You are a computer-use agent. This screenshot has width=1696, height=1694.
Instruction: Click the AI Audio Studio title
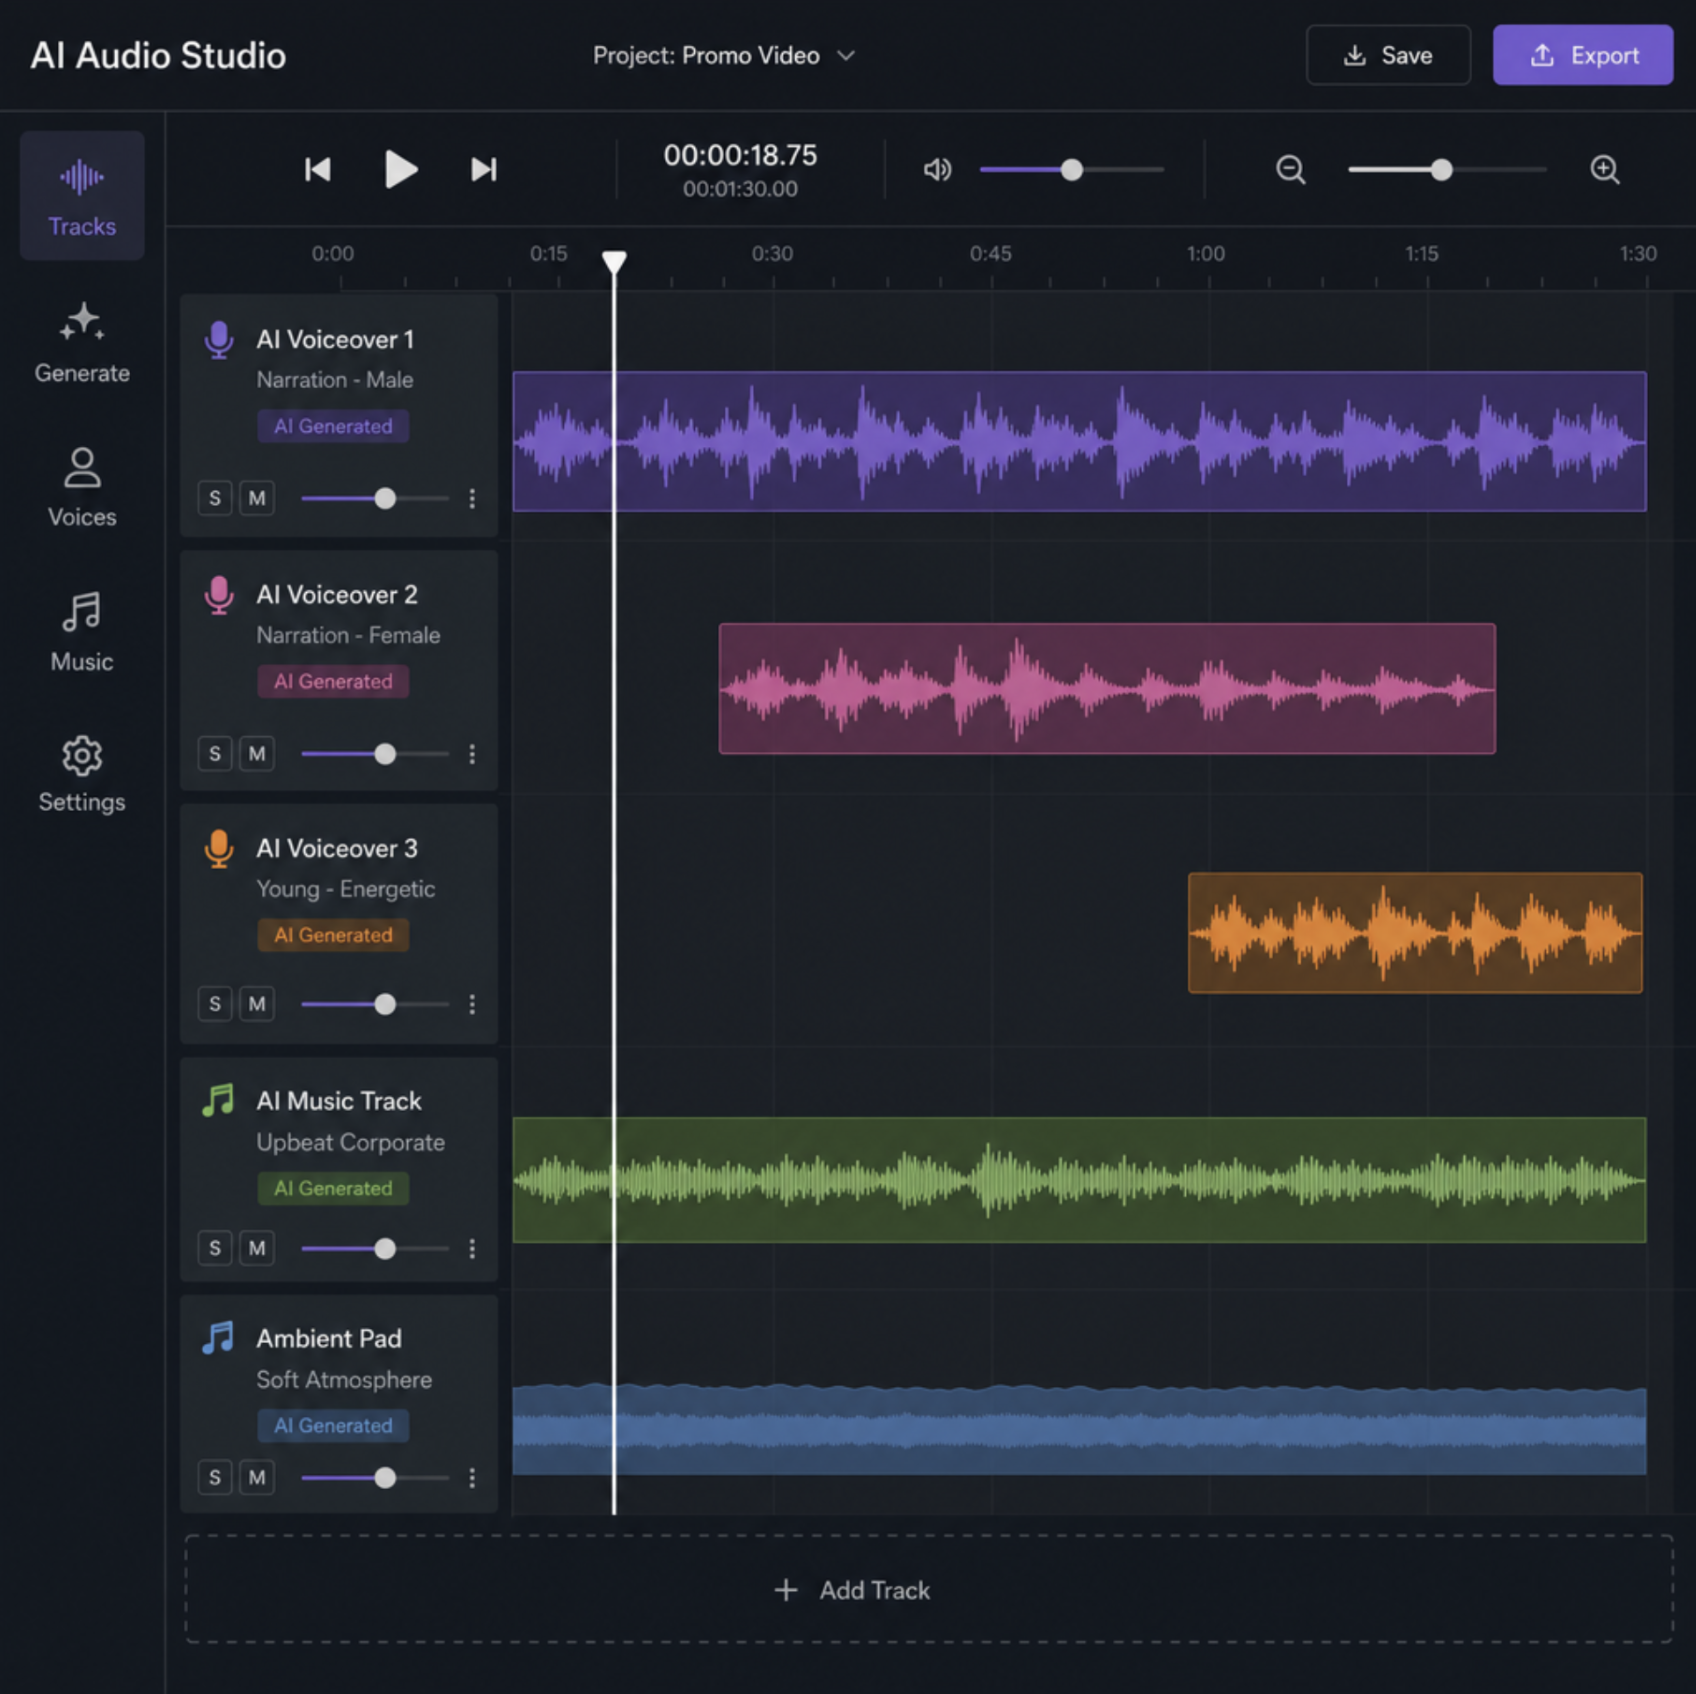tap(158, 55)
